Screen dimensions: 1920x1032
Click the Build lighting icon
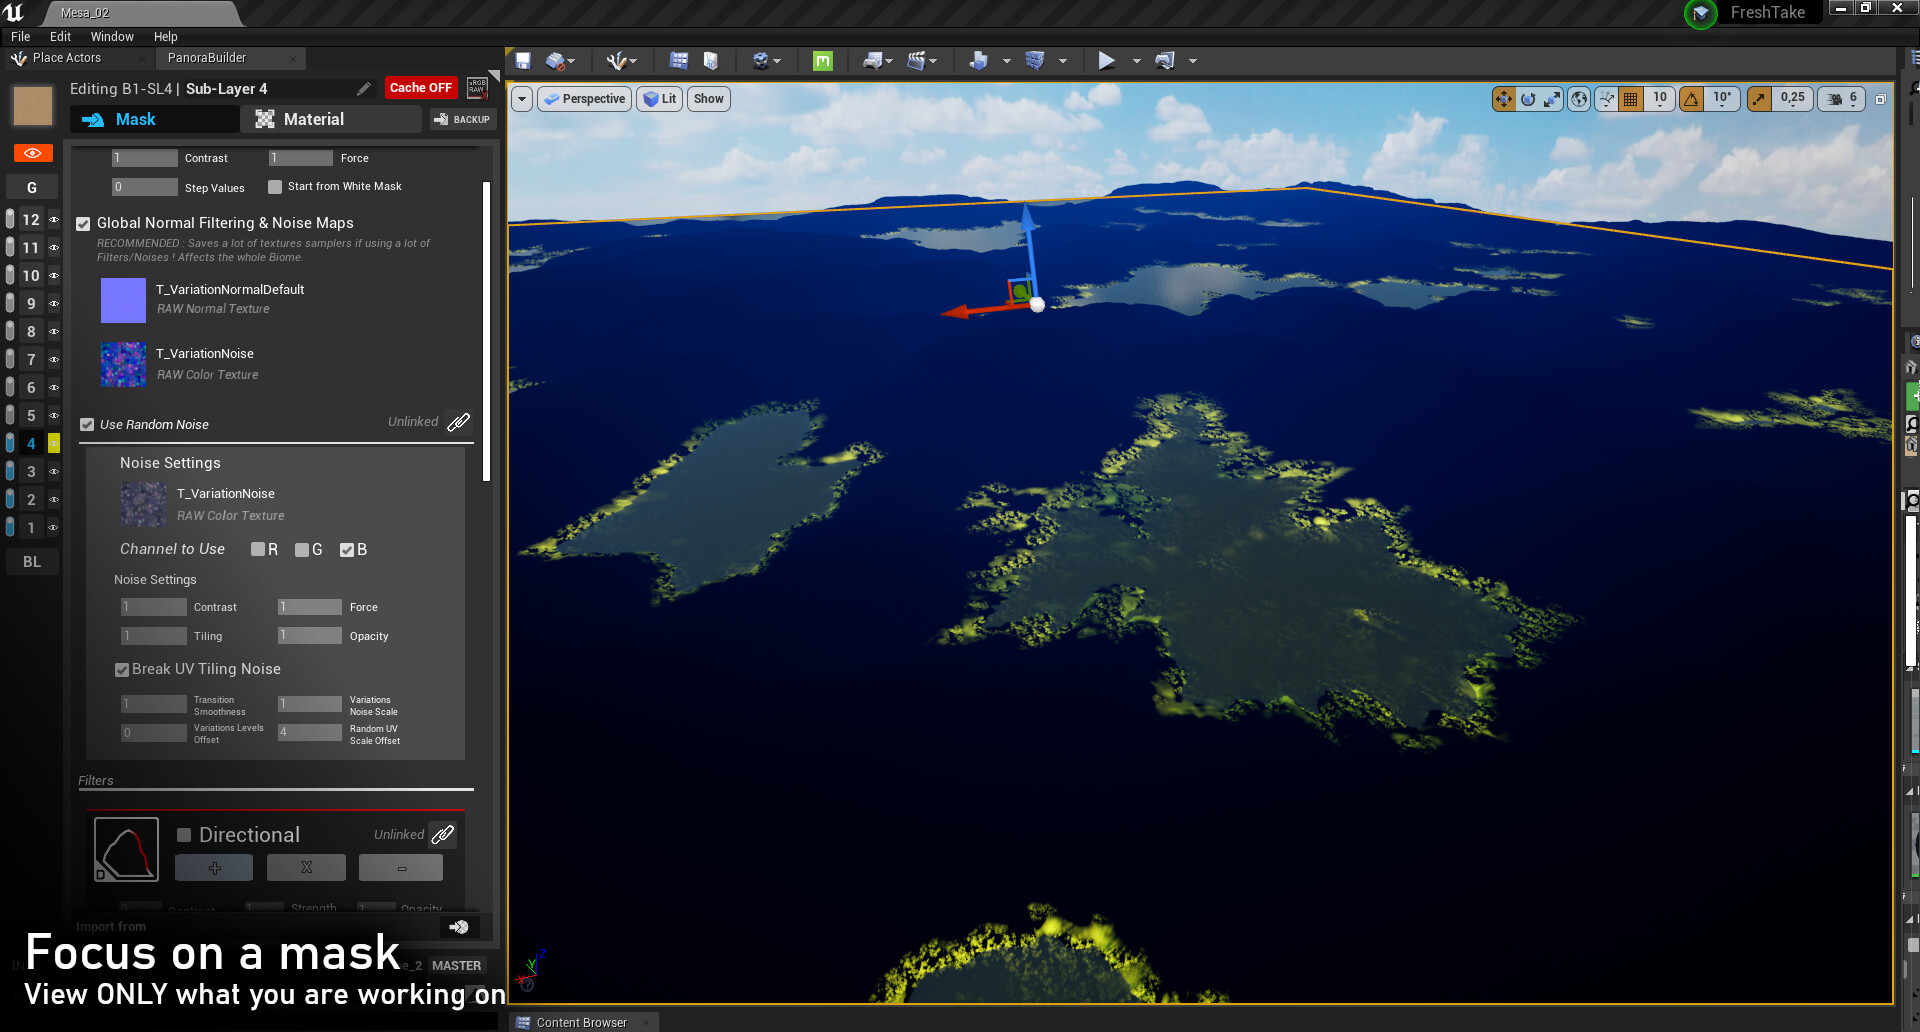tap(978, 61)
